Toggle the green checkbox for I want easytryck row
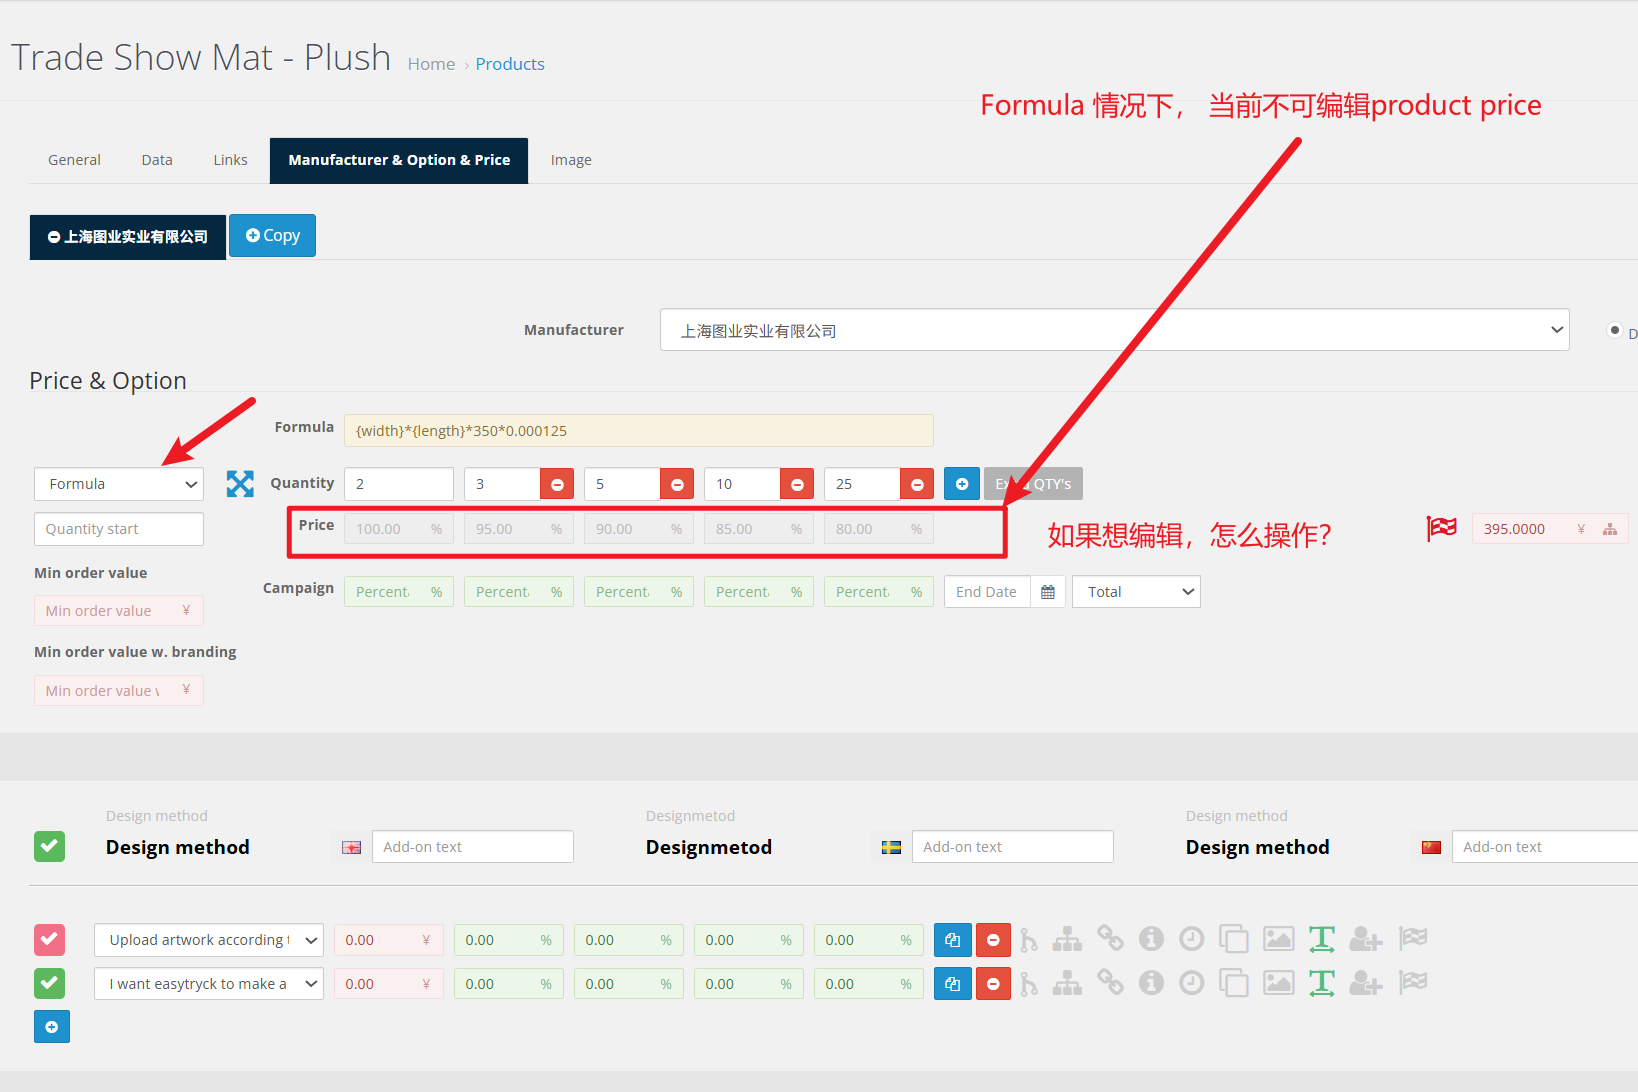 click(x=50, y=983)
